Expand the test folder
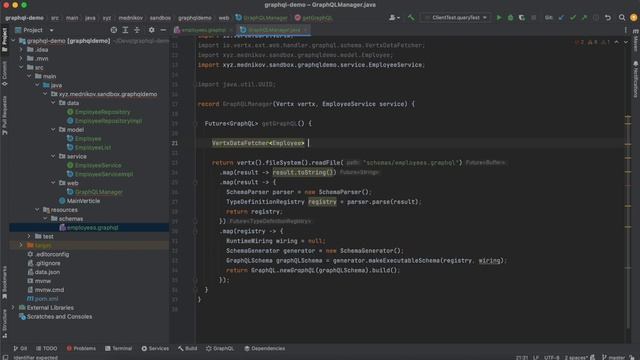Viewport: 640px width, 360px height. [29, 236]
